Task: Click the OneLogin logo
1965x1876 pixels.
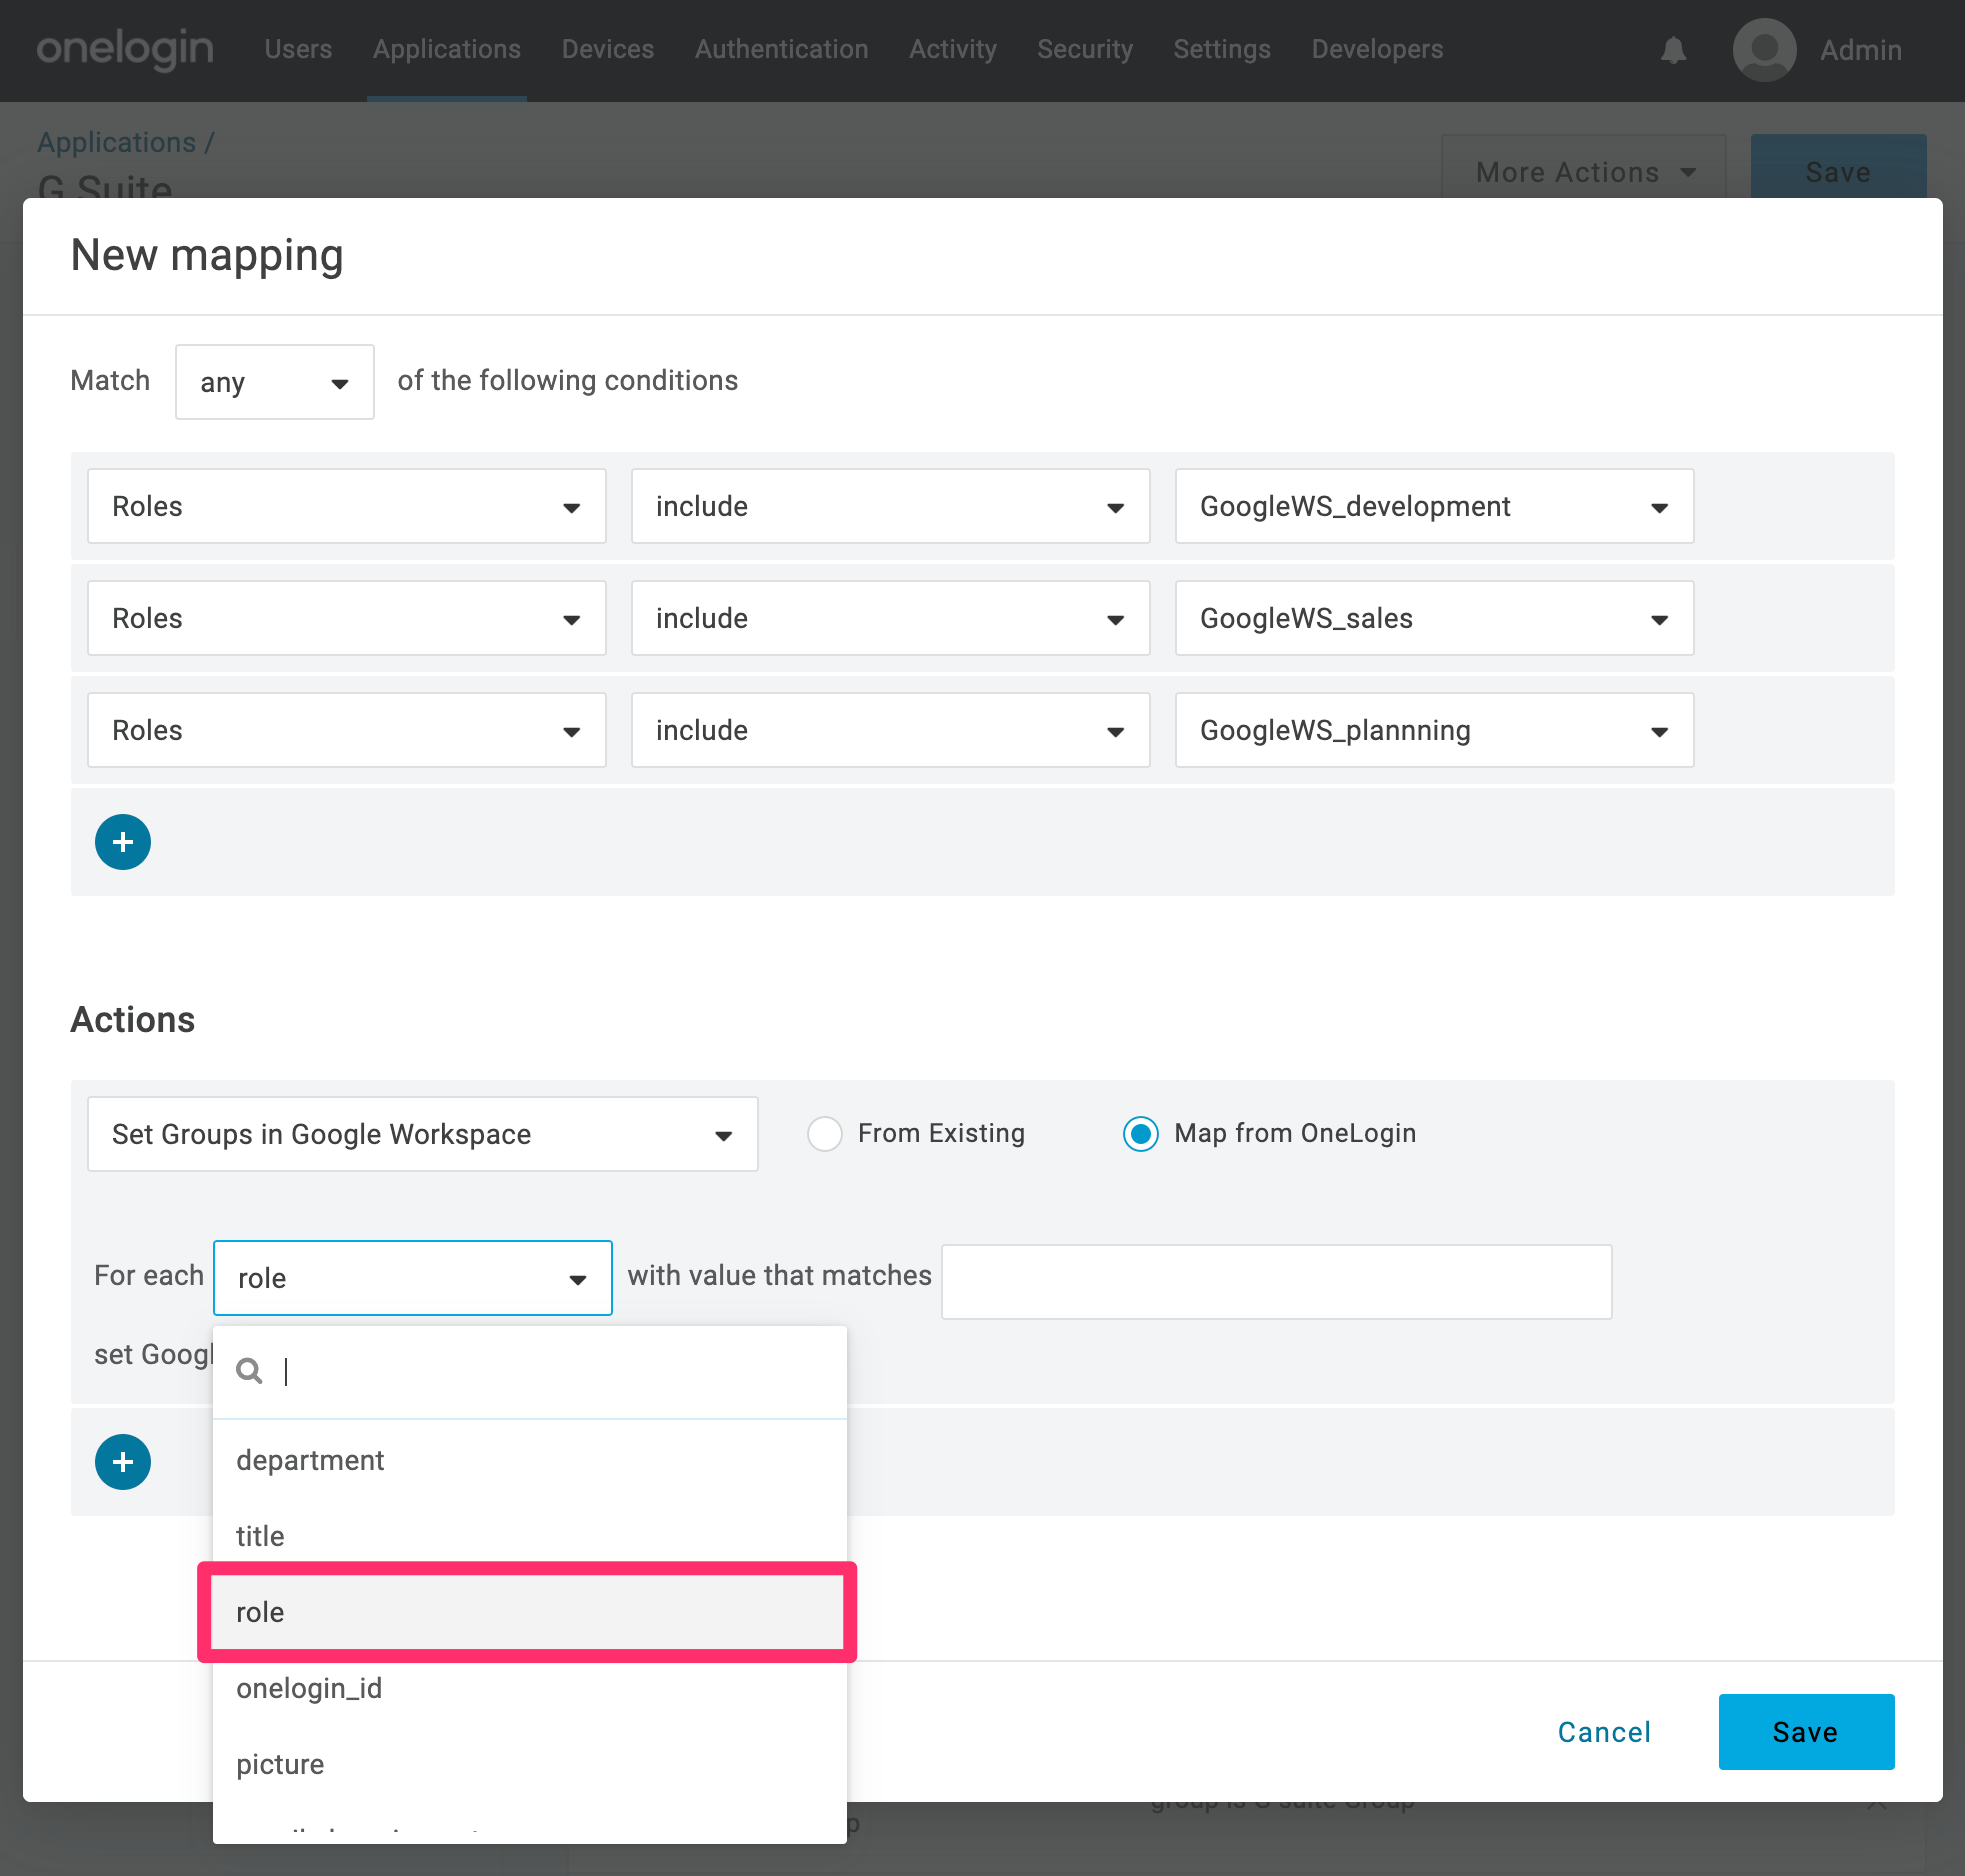Action: (x=125, y=49)
